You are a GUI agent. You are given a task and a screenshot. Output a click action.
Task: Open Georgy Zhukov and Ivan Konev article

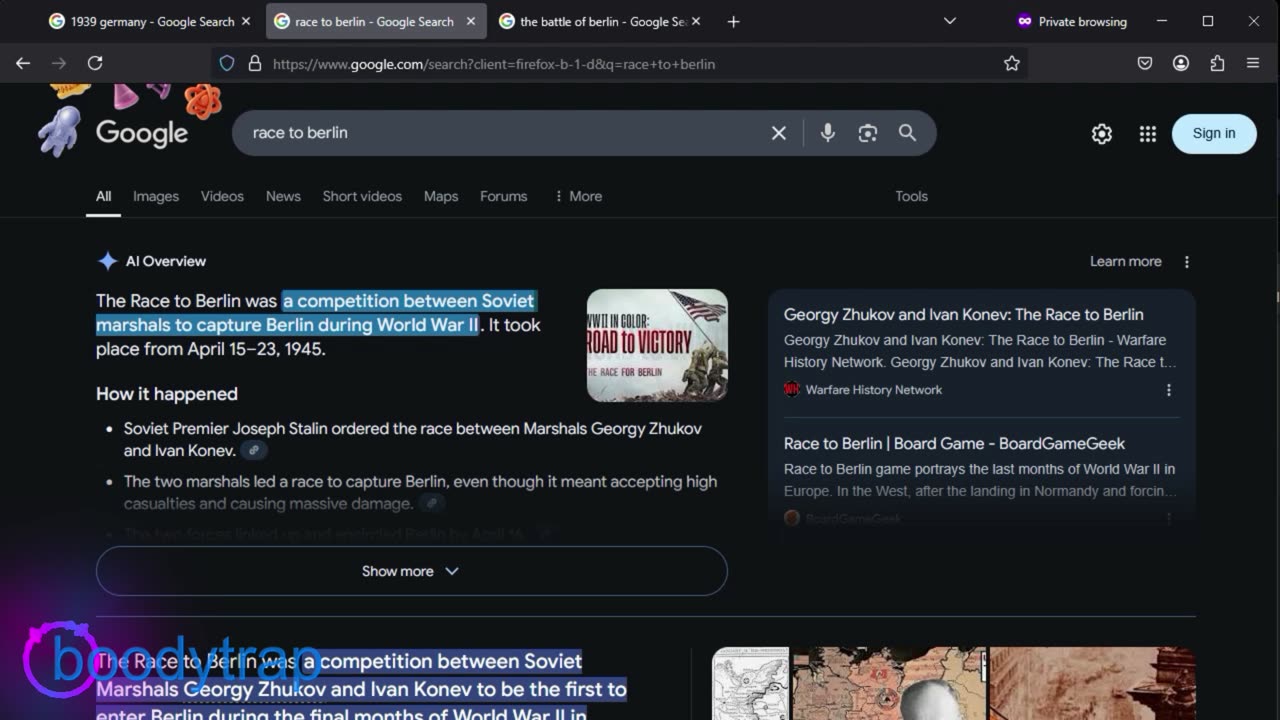[964, 314]
